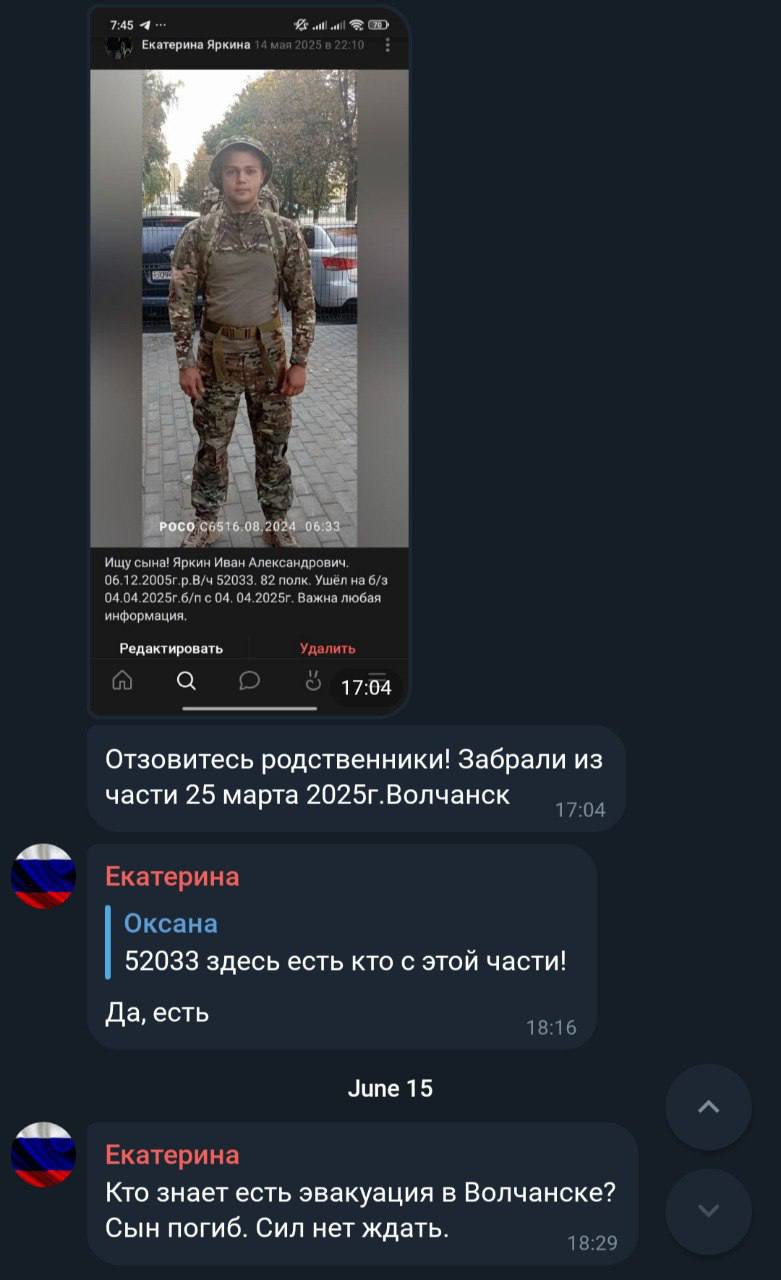
Task: Select the 'Отзовитесь родственники!' message bubble
Action: click(356, 778)
